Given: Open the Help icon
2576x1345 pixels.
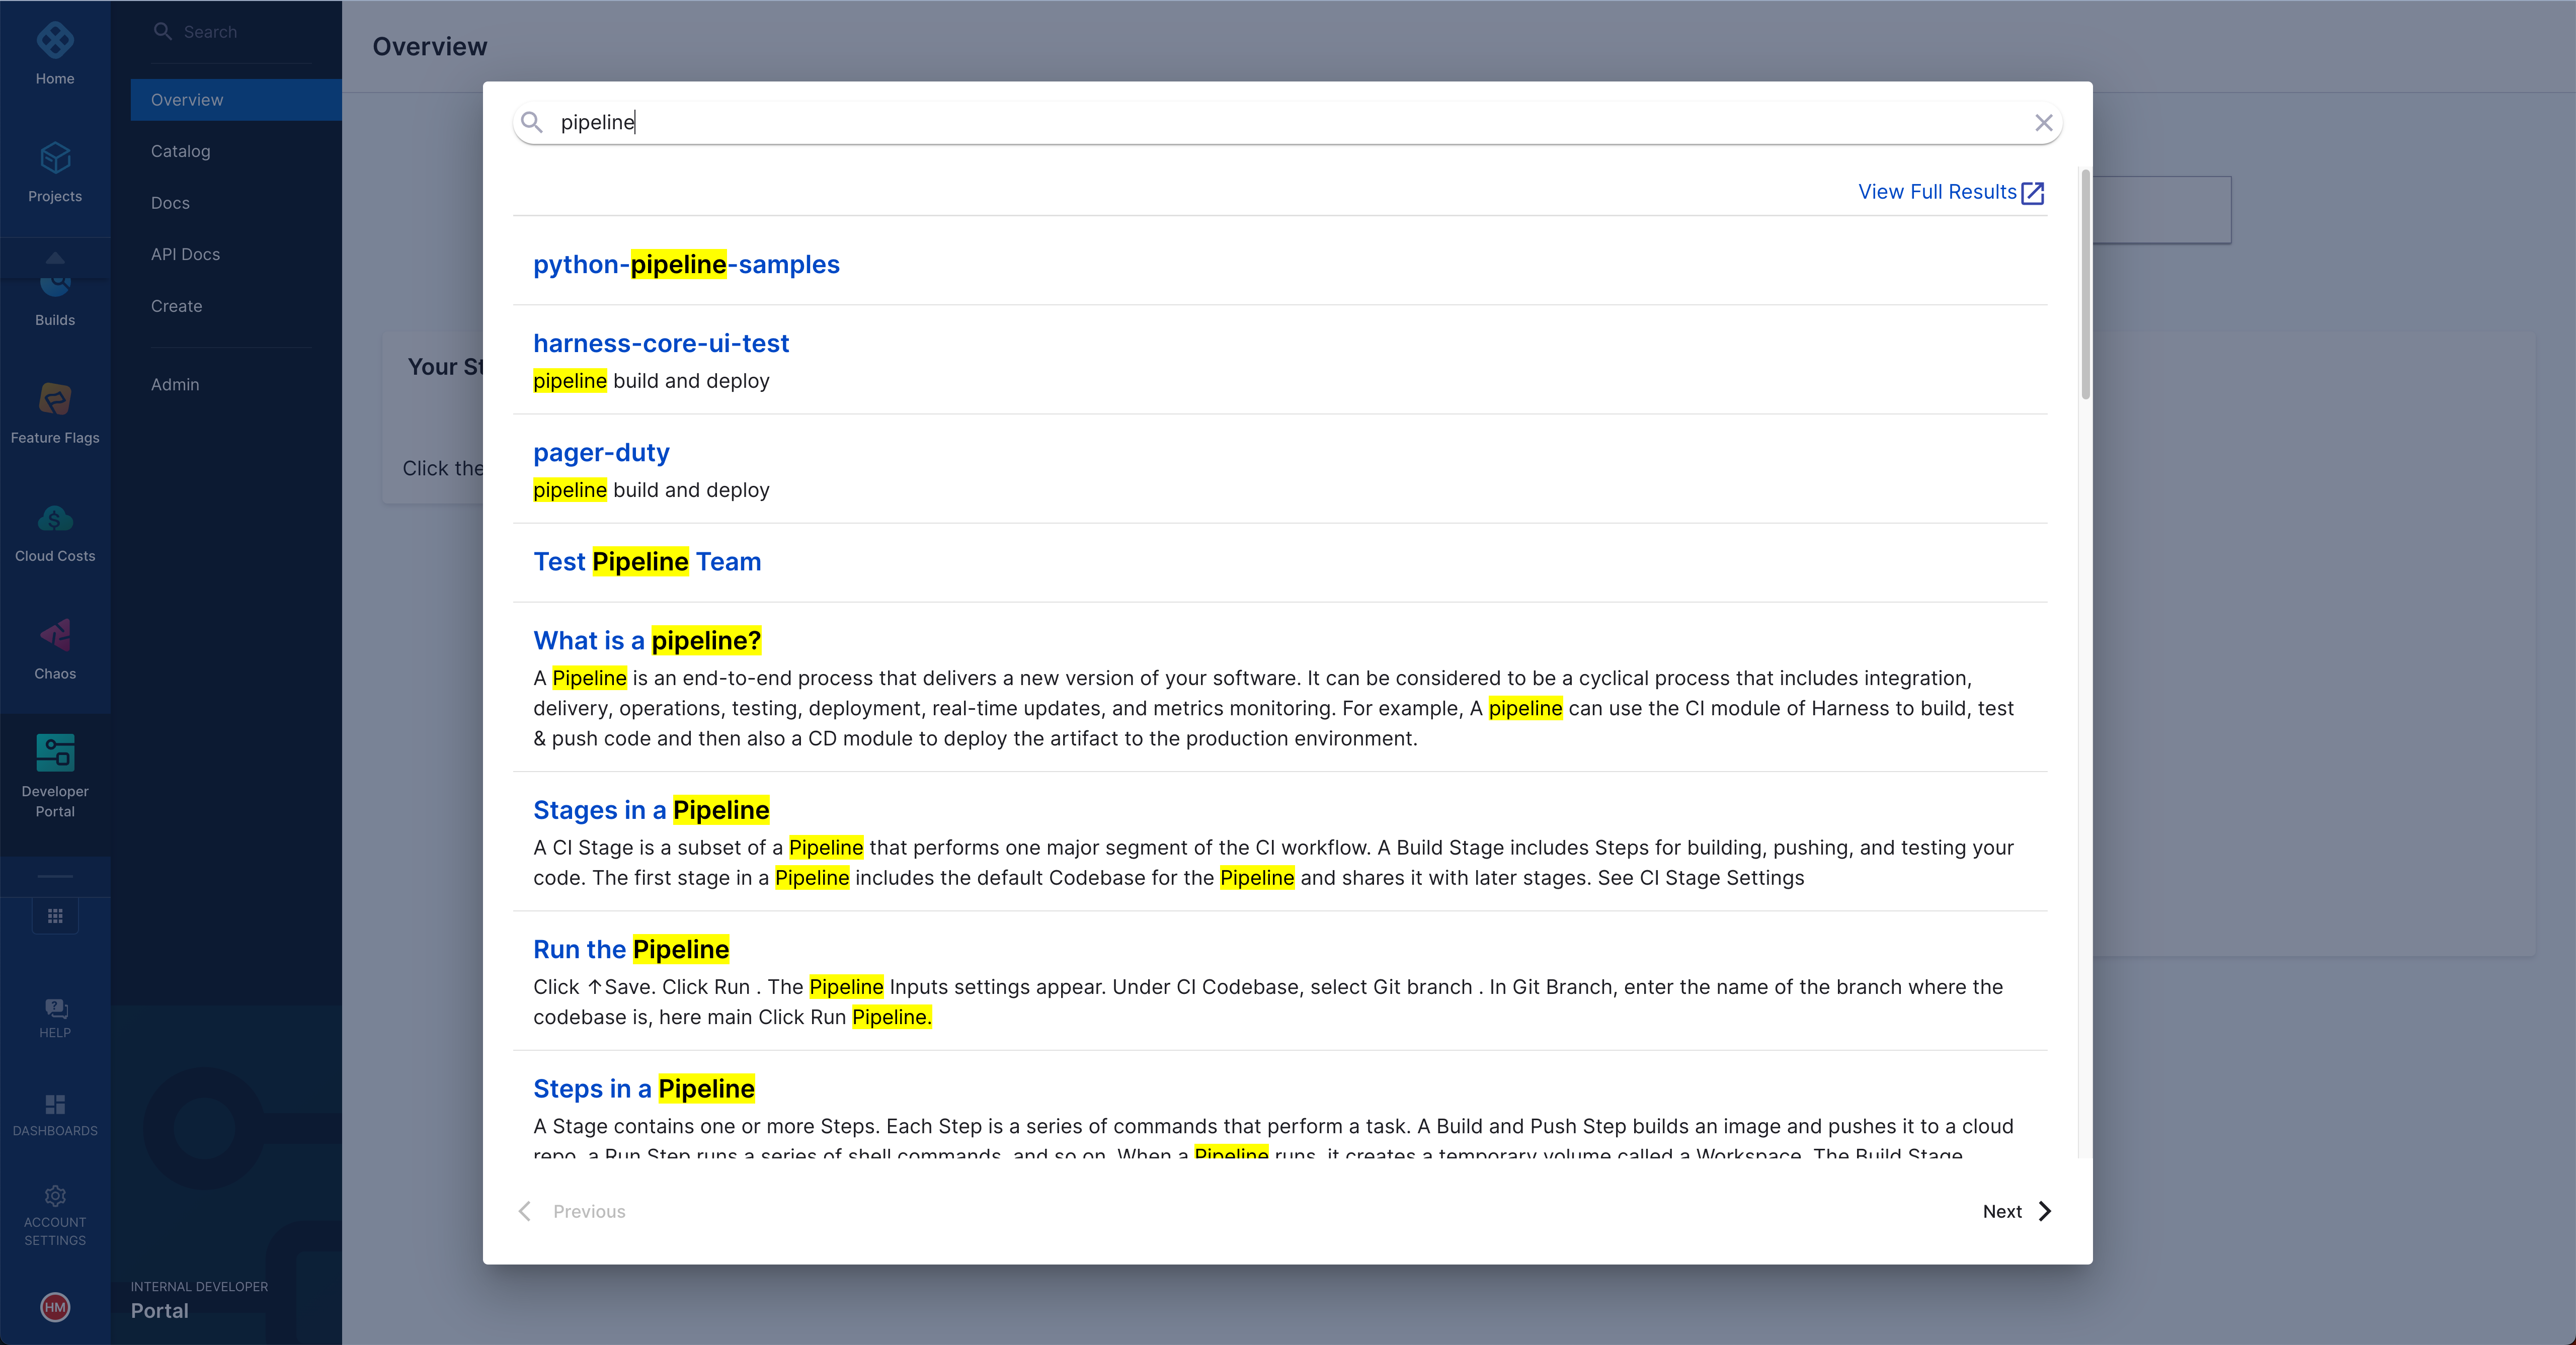Looking at the screenshot, I should click(55, 1008).
